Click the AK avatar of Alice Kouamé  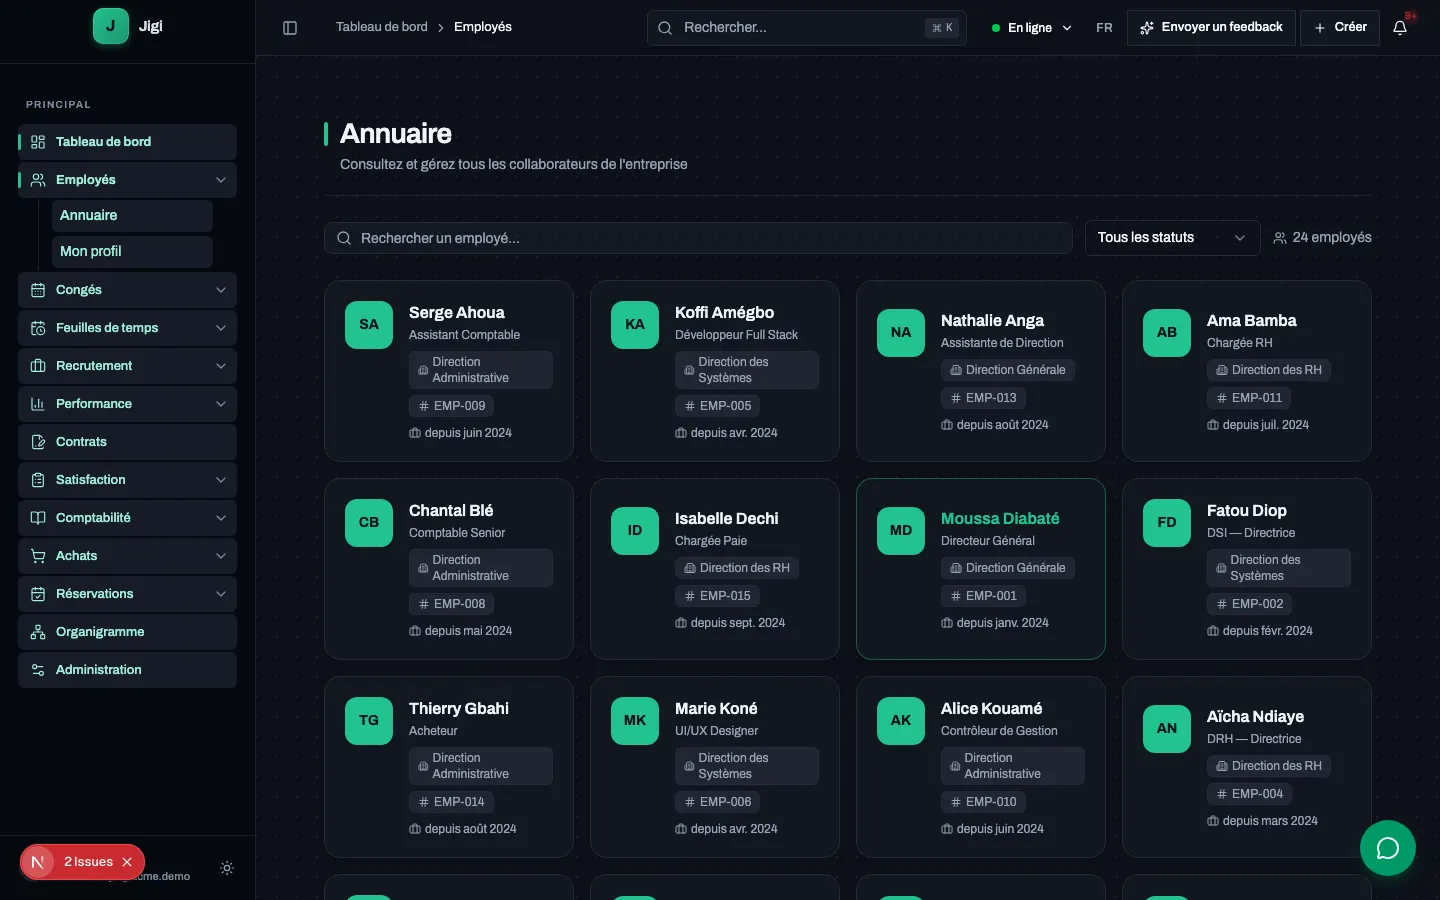(901, 721)
